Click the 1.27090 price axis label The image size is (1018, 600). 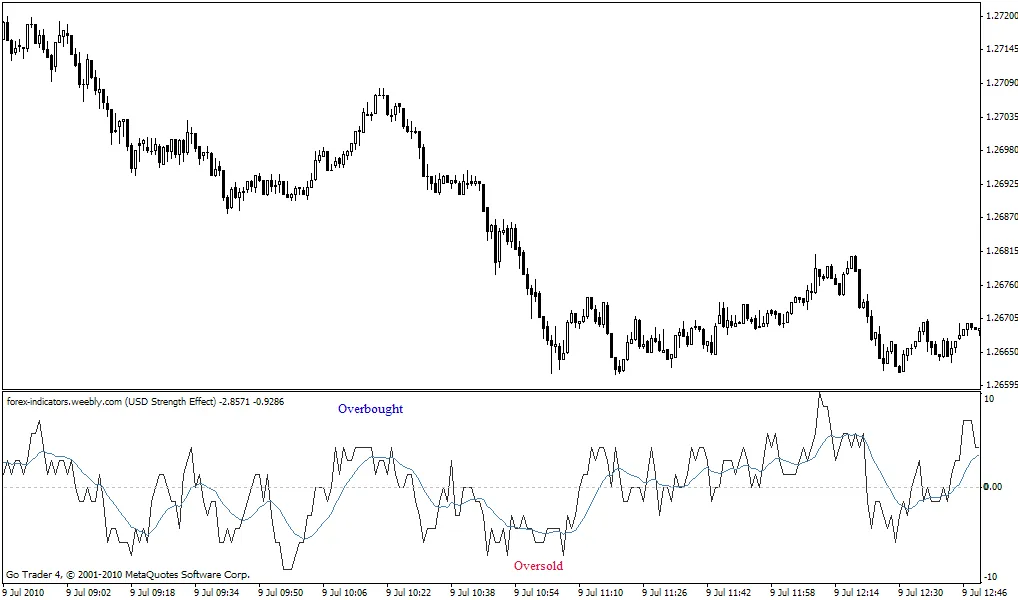(x=1001, y=82)
